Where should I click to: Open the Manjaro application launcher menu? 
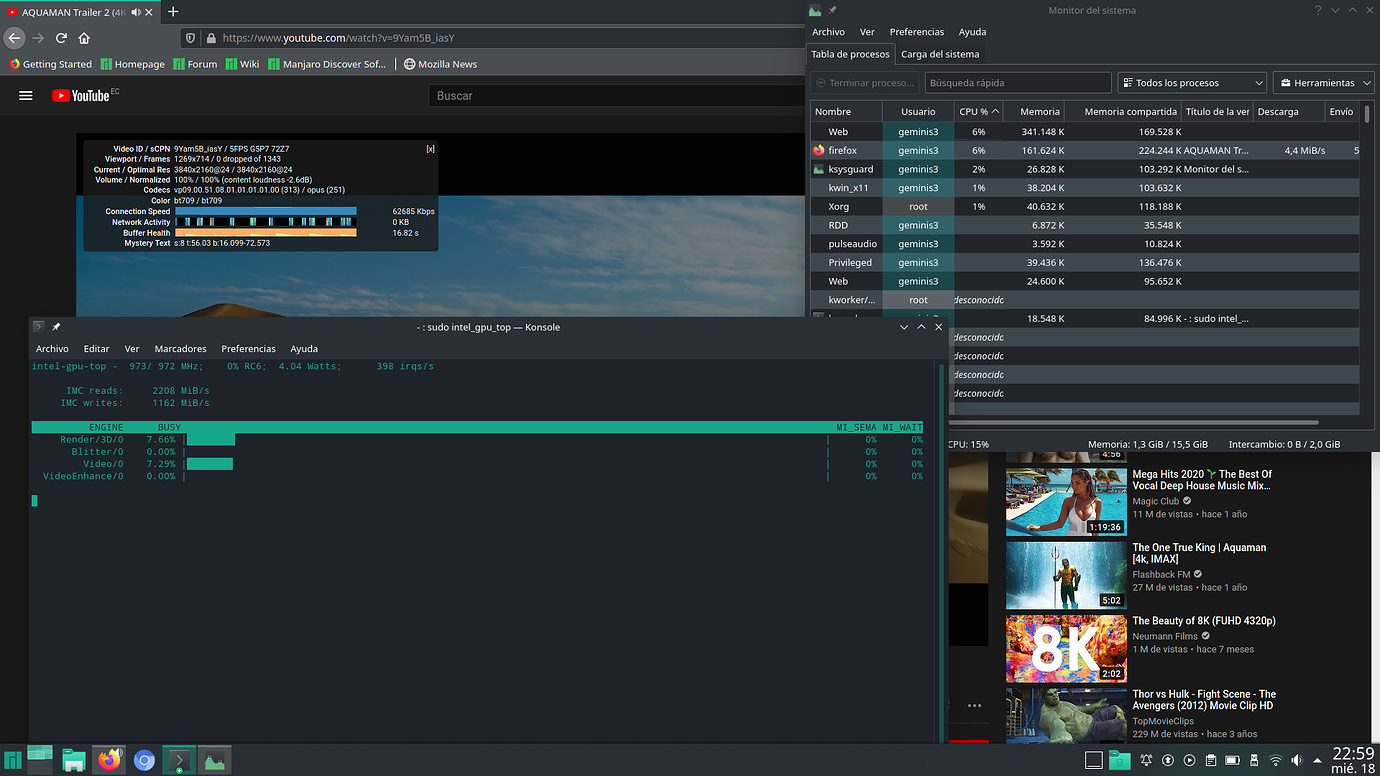click(x=13, y=760)
